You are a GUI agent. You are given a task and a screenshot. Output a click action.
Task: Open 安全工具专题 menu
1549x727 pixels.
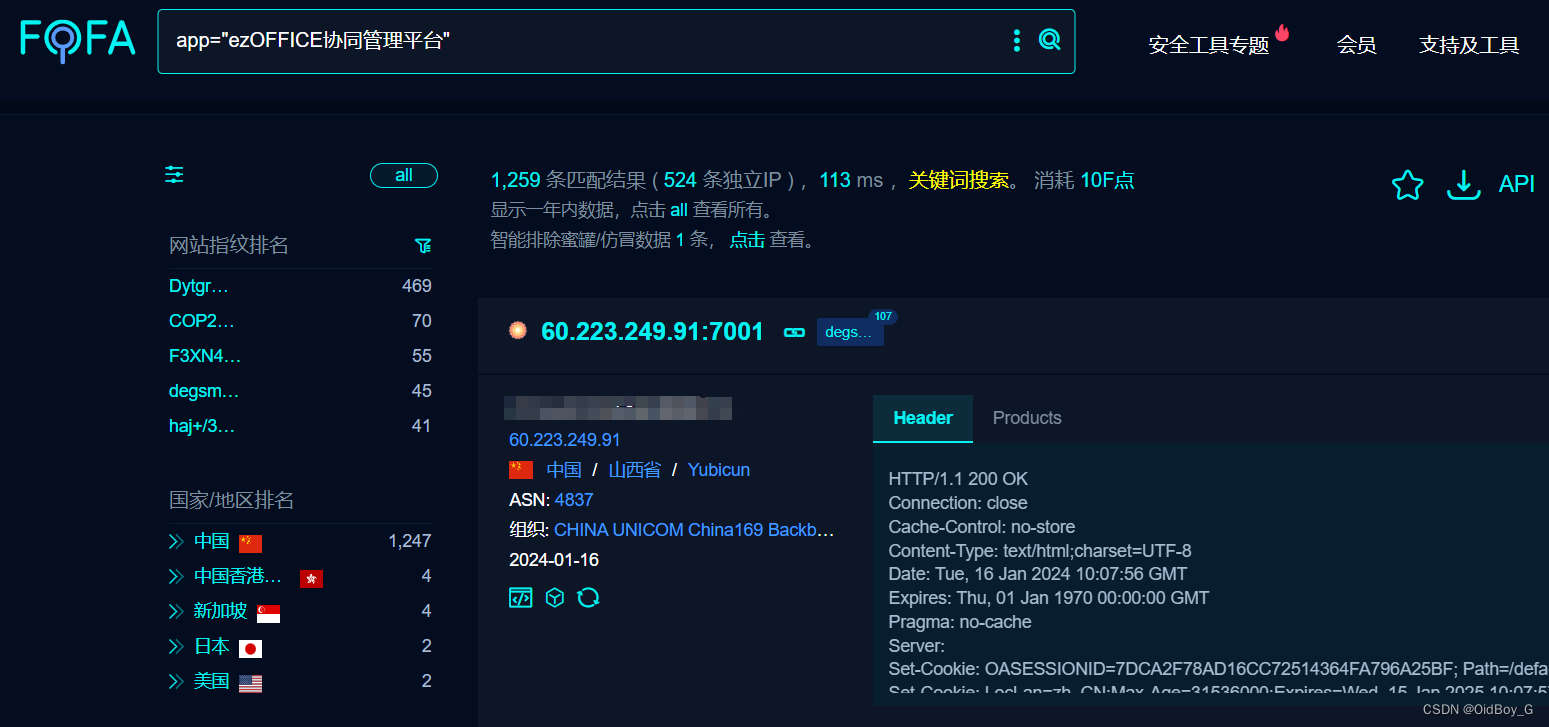coord(1208,45)
